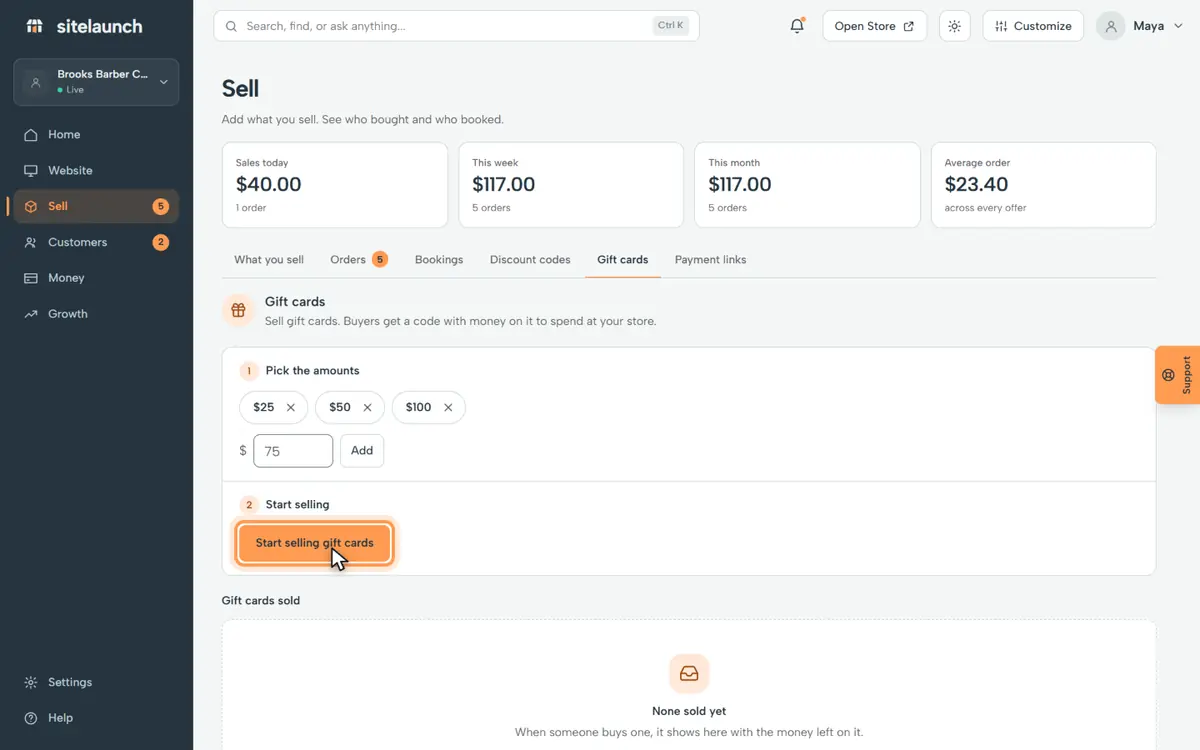Click the Sales today card
Screen dimensions: 1200x750
click(x=335, y=185)
